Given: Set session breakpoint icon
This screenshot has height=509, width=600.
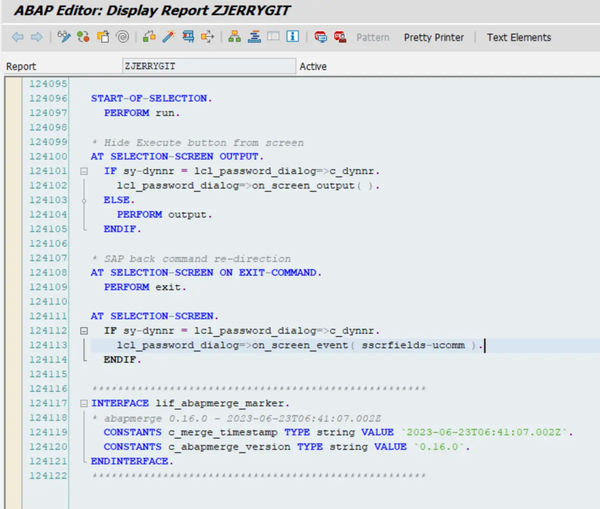Looking at the screenshot, I should (x=320, y=37).
